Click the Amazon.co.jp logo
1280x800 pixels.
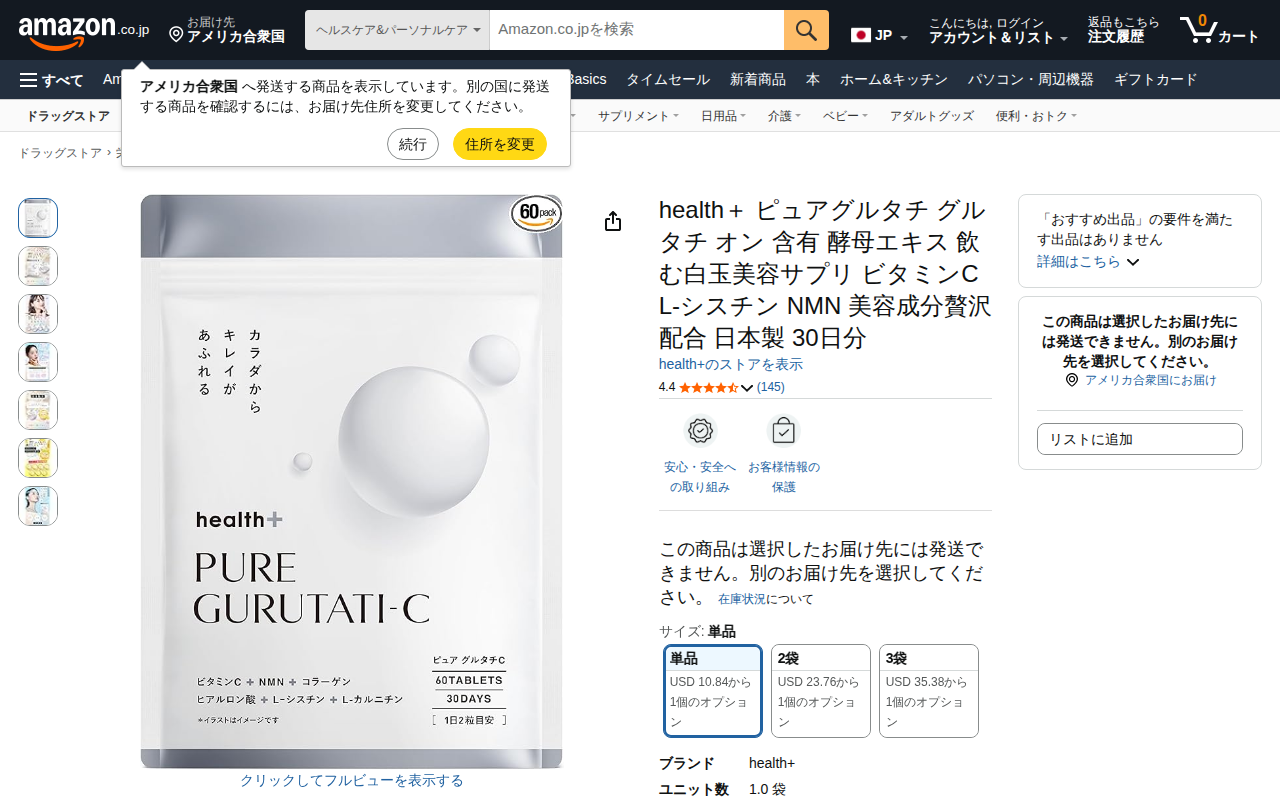(84, 32)
